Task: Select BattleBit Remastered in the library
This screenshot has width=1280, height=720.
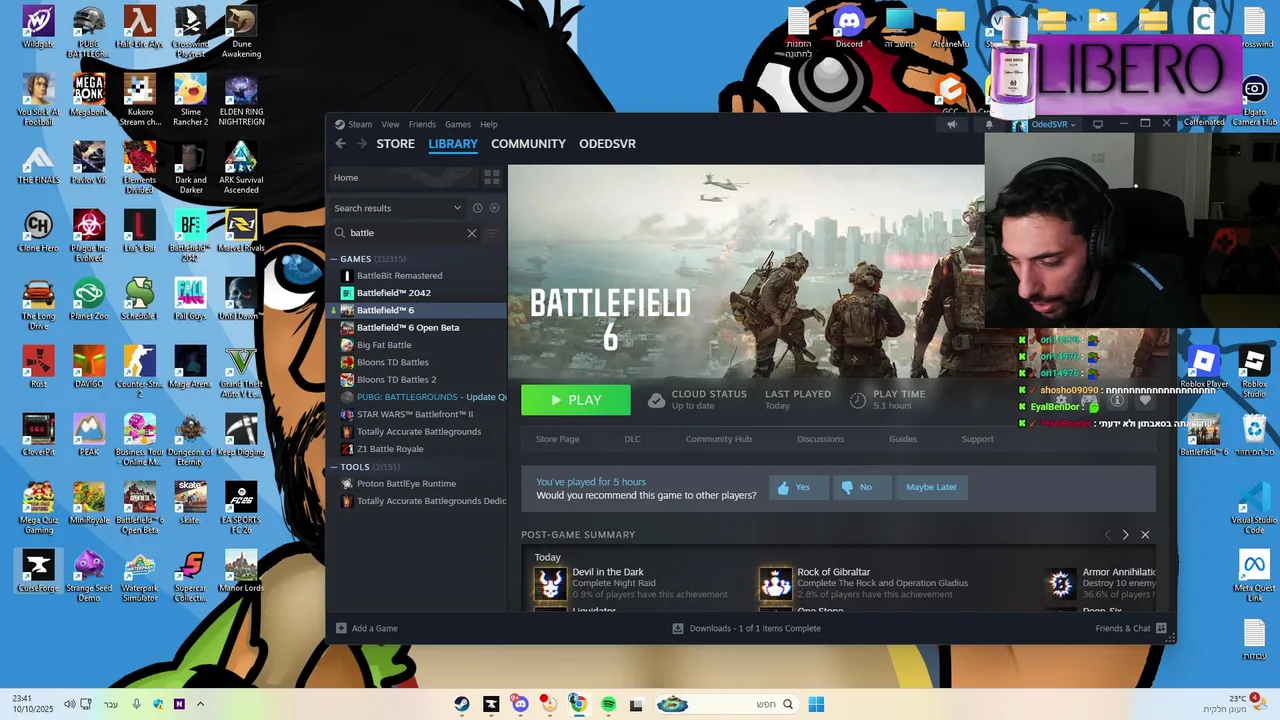Action: [399, 276]
